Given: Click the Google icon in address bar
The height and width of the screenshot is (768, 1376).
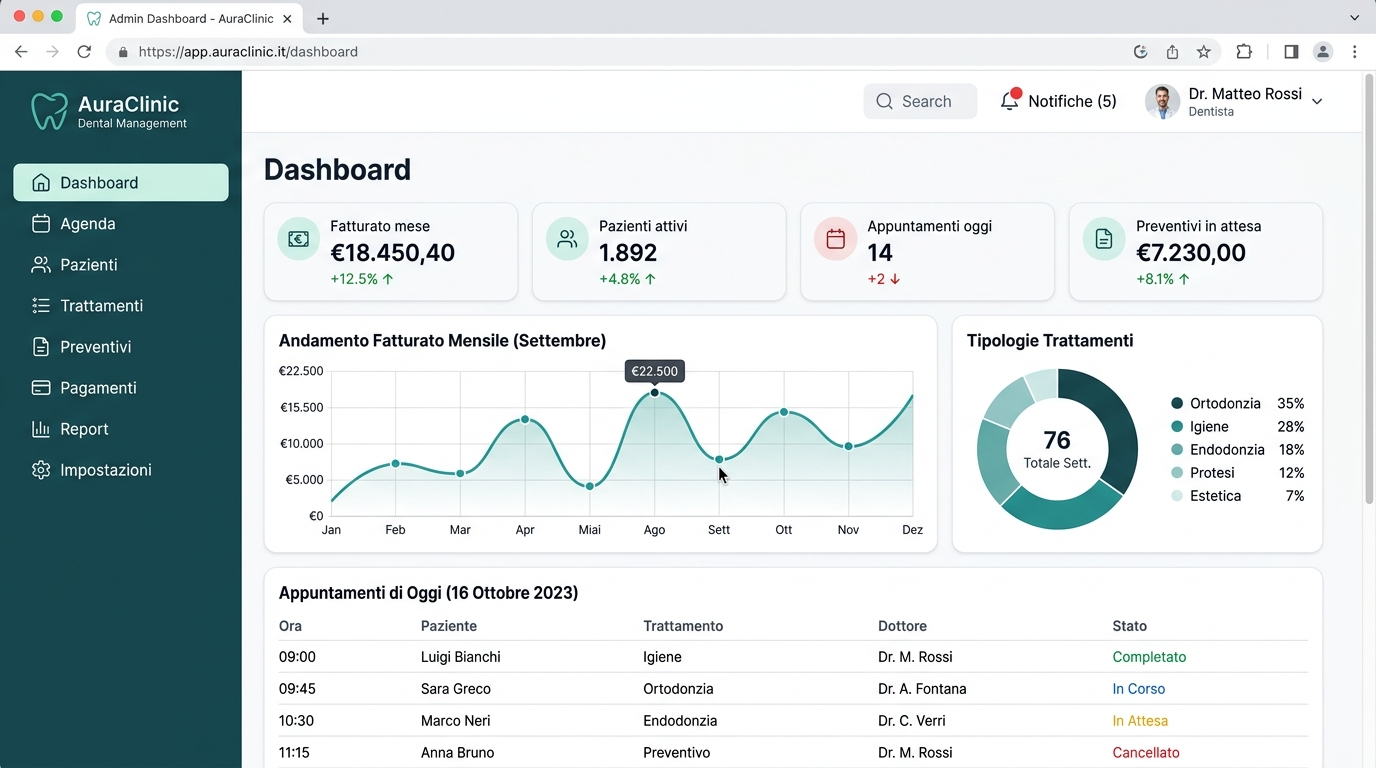Looking at the screenshot, I should click(1140, 52).
